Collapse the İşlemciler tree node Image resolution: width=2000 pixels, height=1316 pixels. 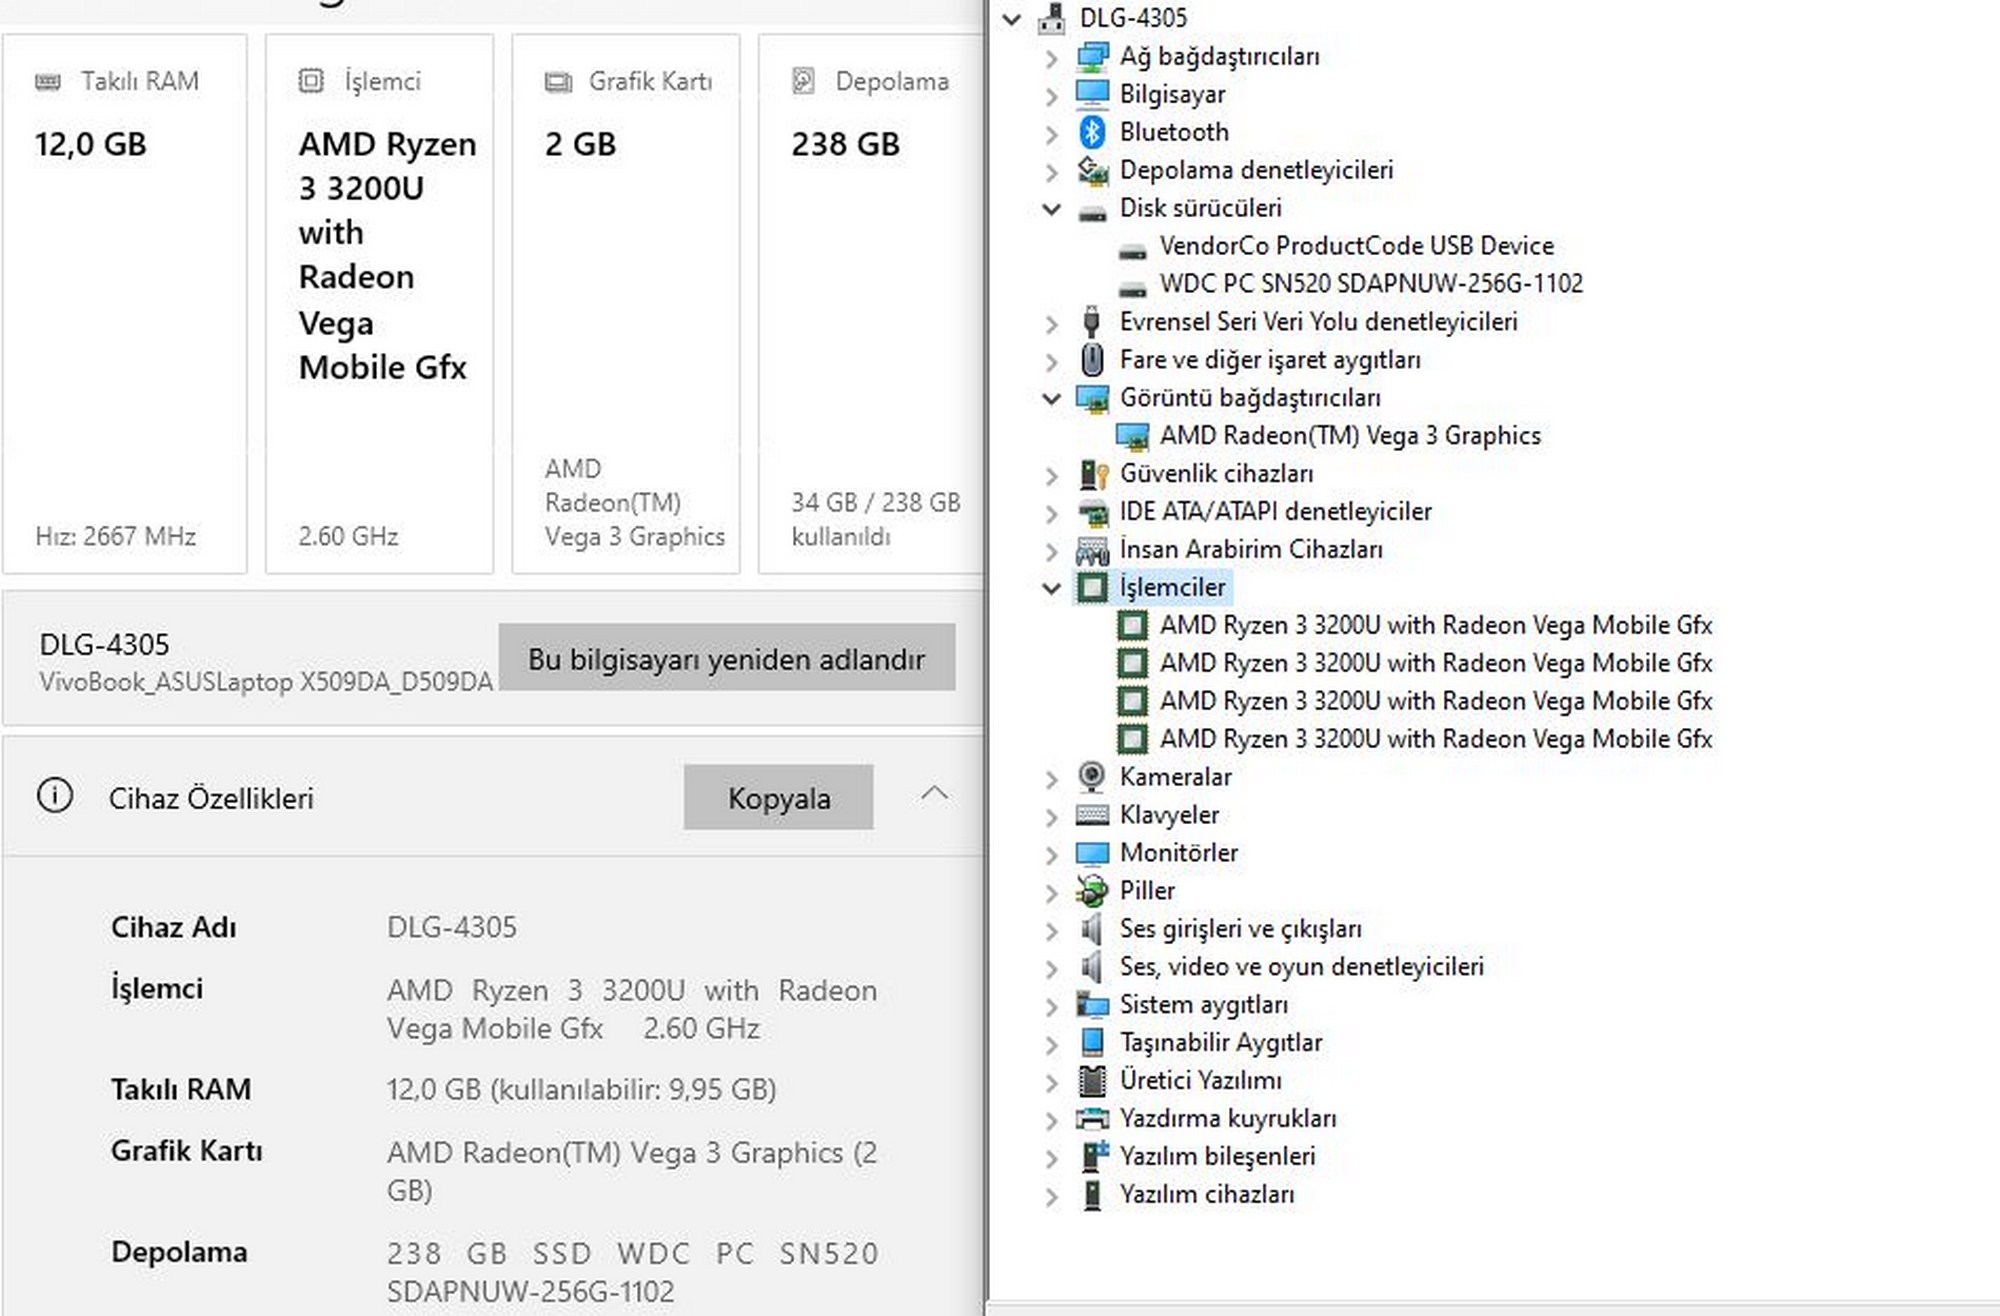(x=1051, y=588)
